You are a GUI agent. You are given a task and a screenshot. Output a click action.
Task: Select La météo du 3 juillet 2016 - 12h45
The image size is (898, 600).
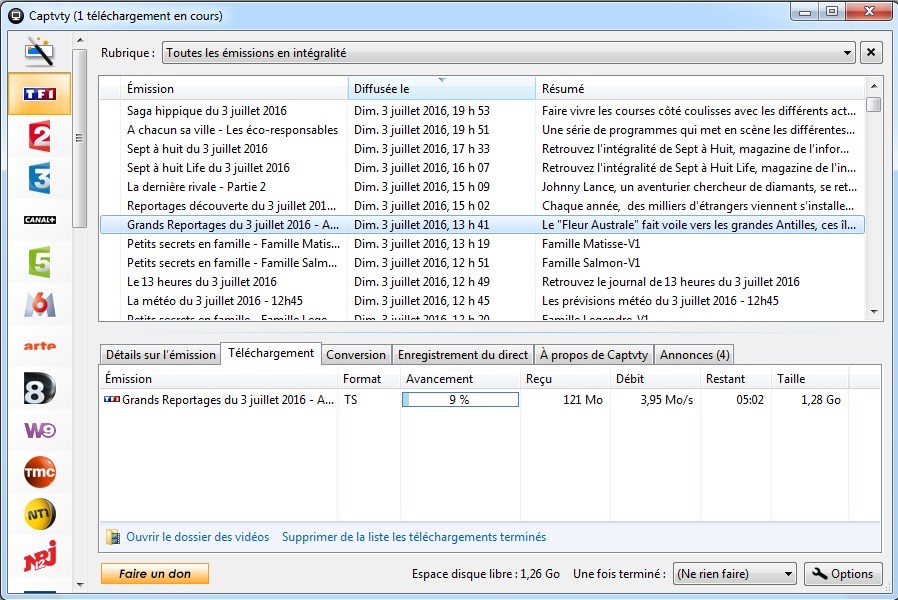(x=482, y=301)
